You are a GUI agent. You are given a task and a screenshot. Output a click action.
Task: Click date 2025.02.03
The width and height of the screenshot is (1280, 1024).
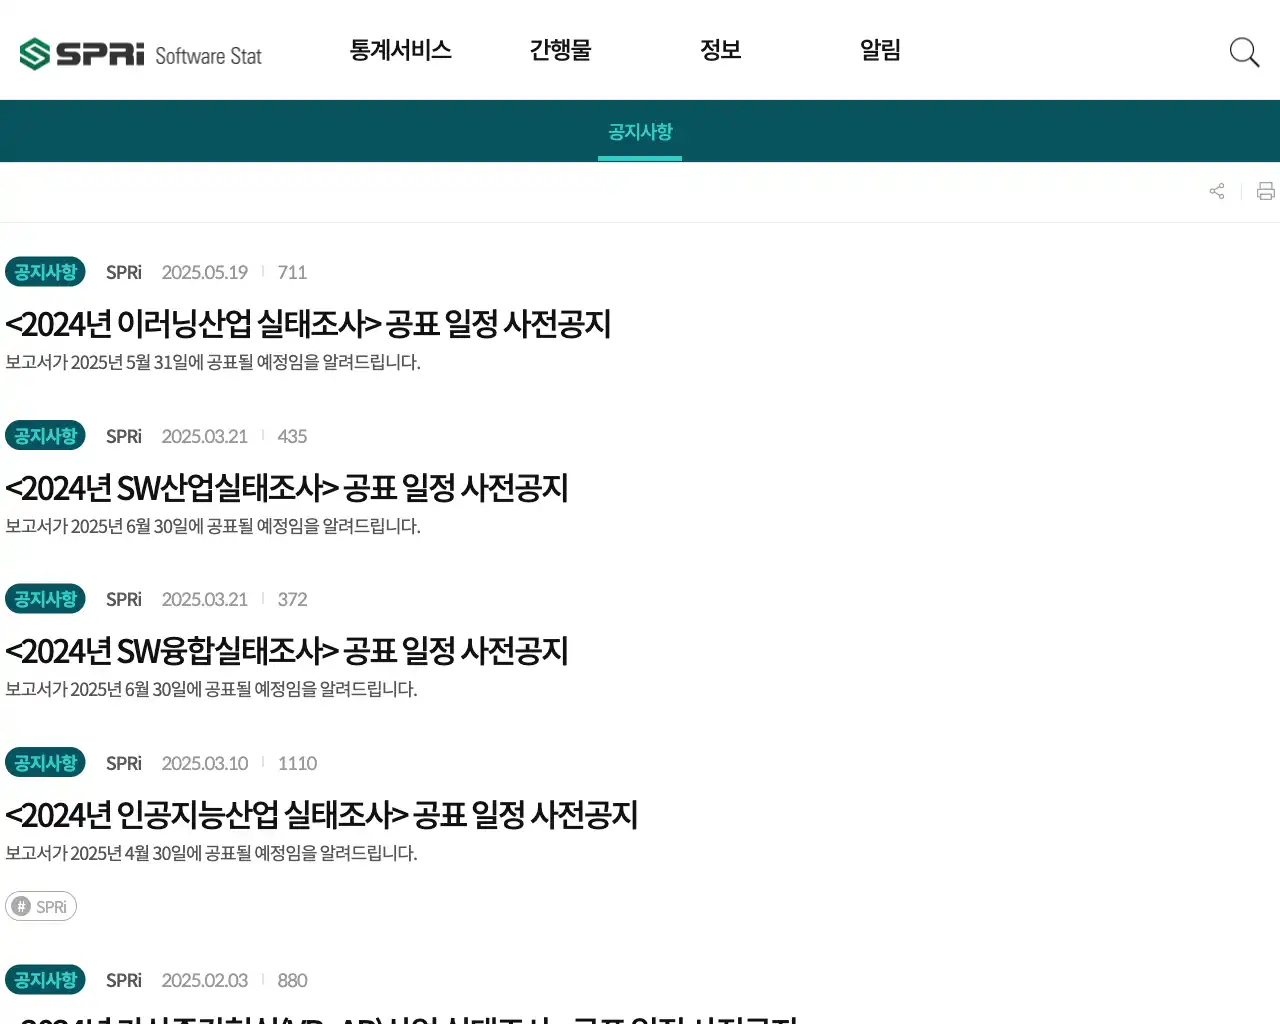pos(205,980)
